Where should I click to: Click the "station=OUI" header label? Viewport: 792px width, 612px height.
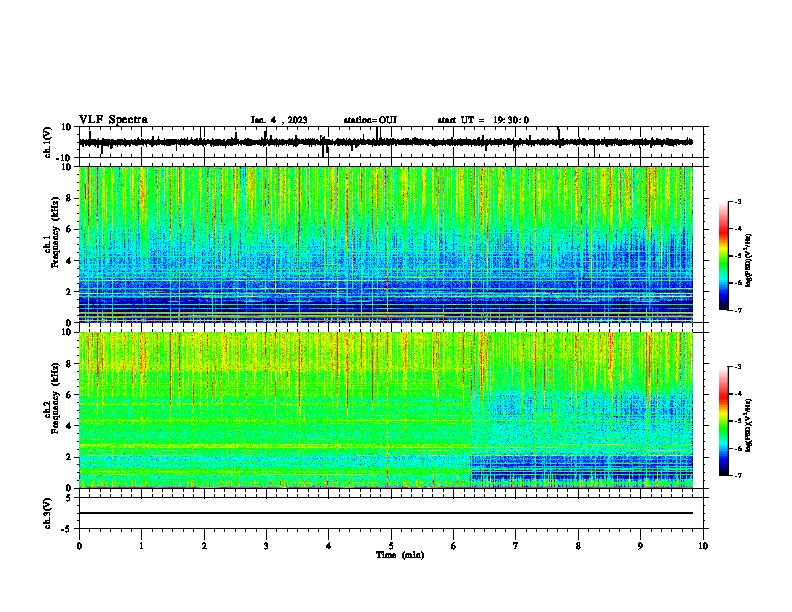click(x=370, y=120)
